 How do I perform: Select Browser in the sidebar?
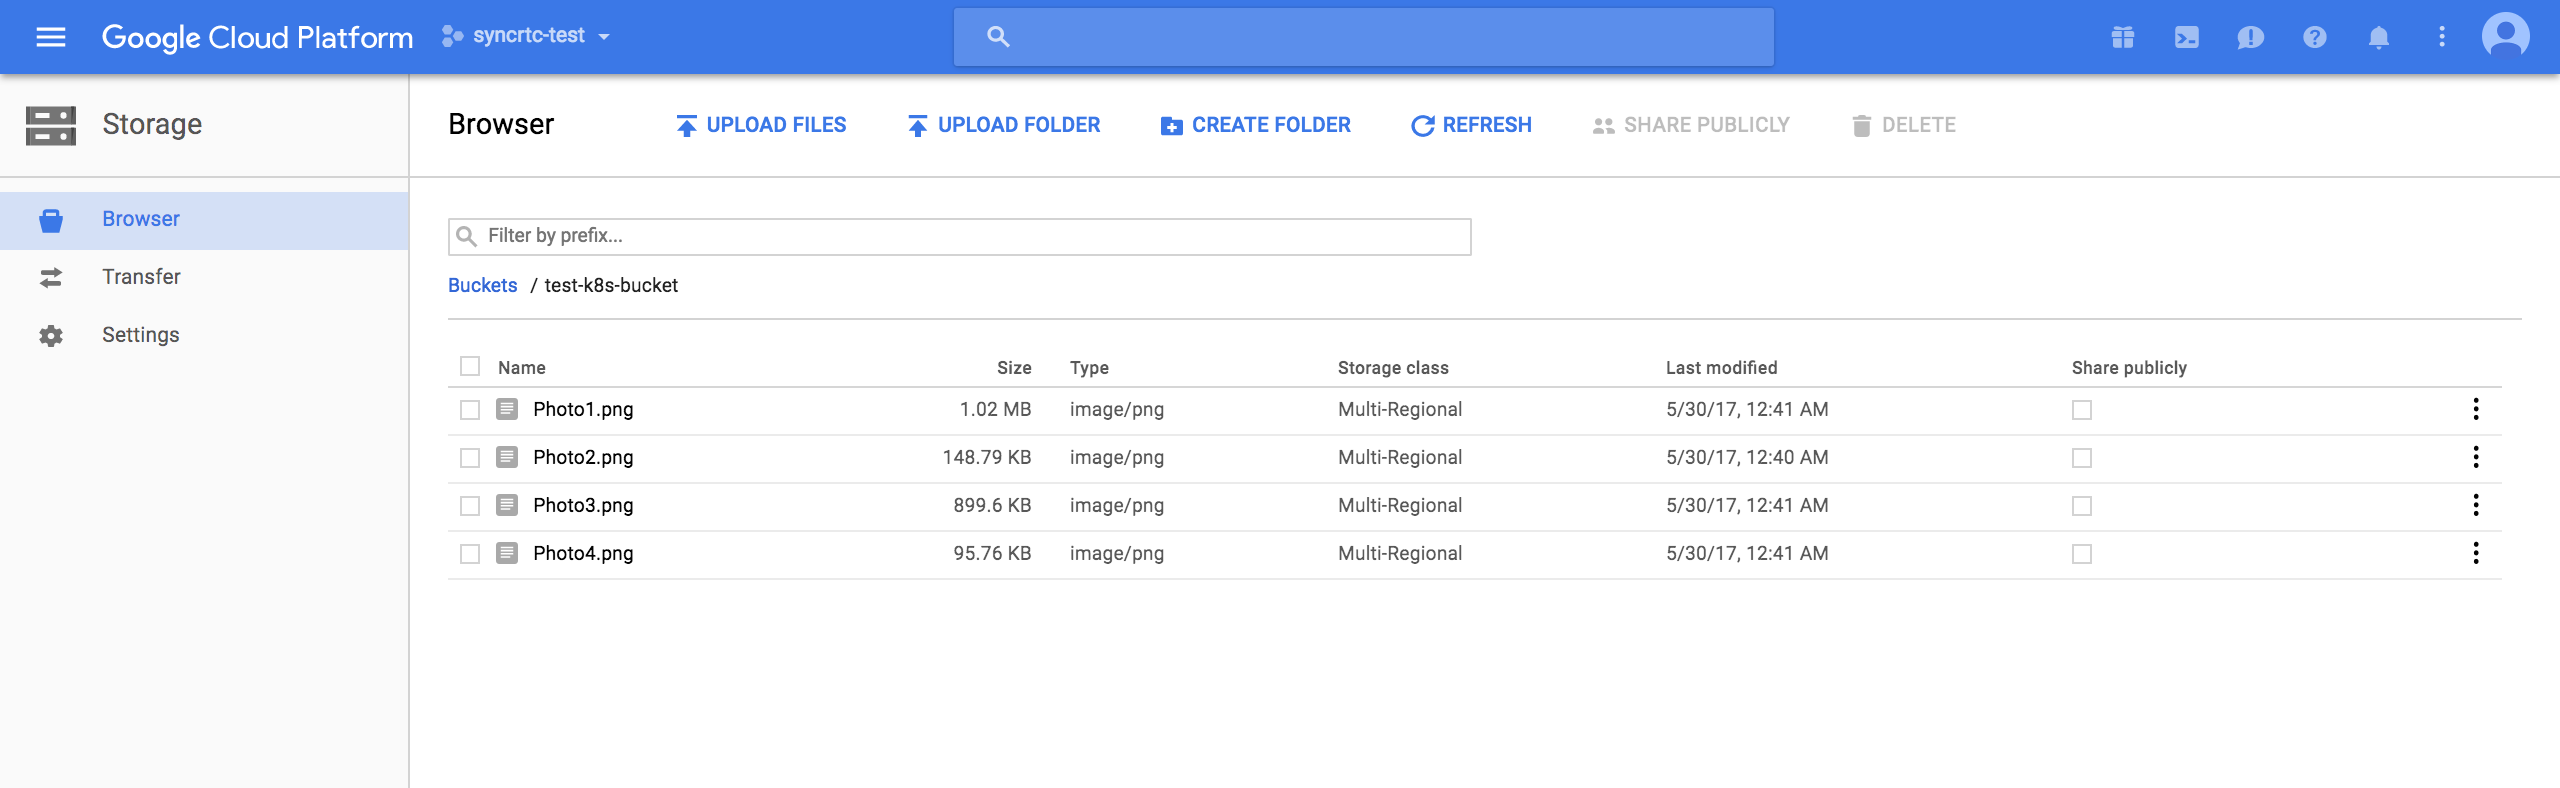tap(204, 220)
